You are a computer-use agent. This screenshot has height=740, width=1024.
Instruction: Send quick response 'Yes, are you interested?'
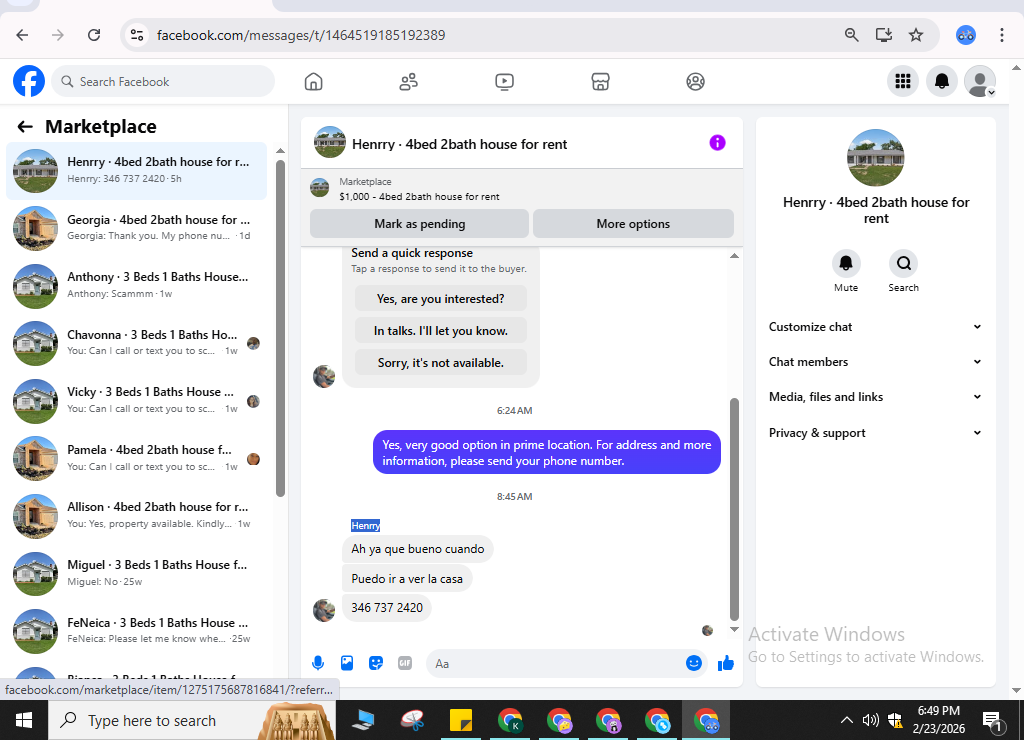pos(441,298)
